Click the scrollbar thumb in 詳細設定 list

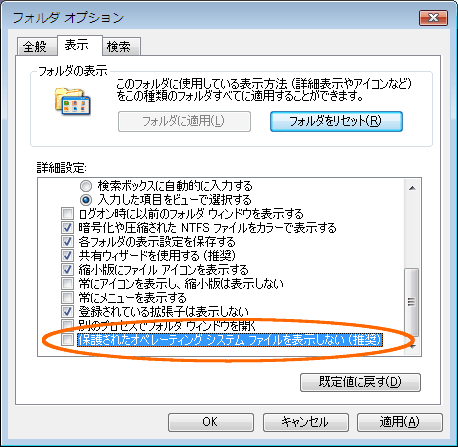click(x=412, y=302)
